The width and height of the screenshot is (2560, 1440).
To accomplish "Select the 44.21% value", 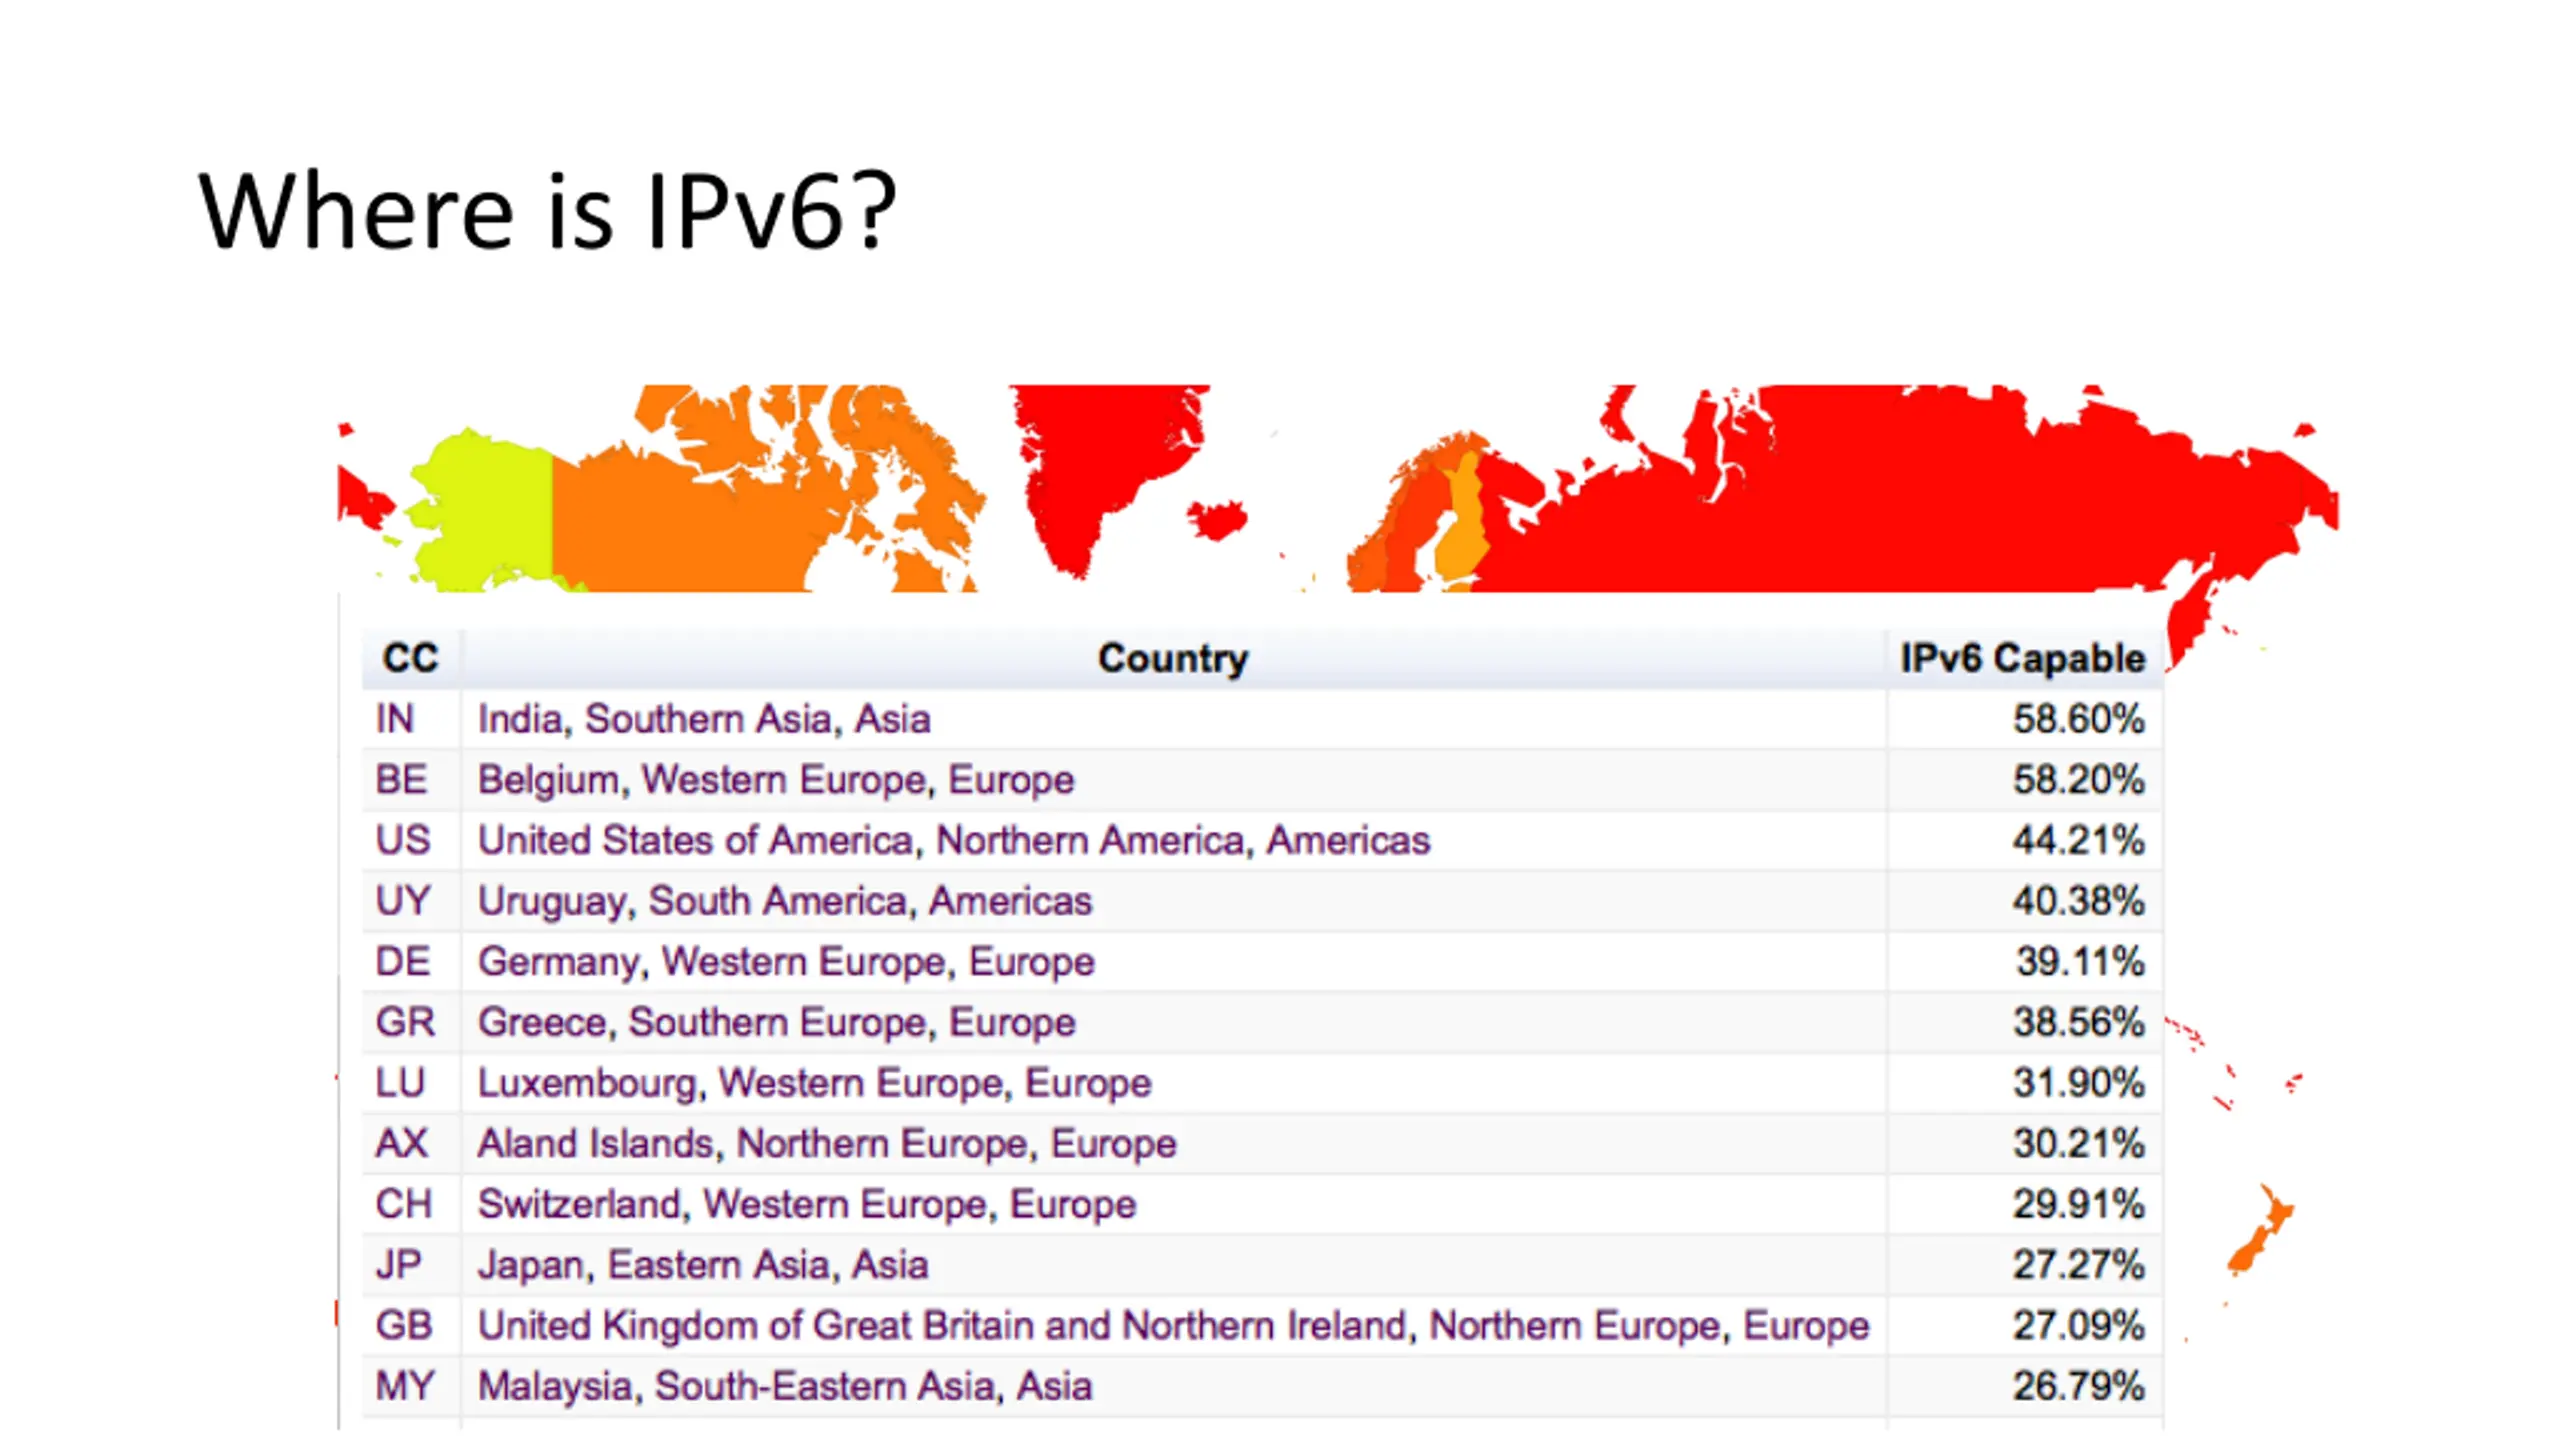I will click(2079, 840).
